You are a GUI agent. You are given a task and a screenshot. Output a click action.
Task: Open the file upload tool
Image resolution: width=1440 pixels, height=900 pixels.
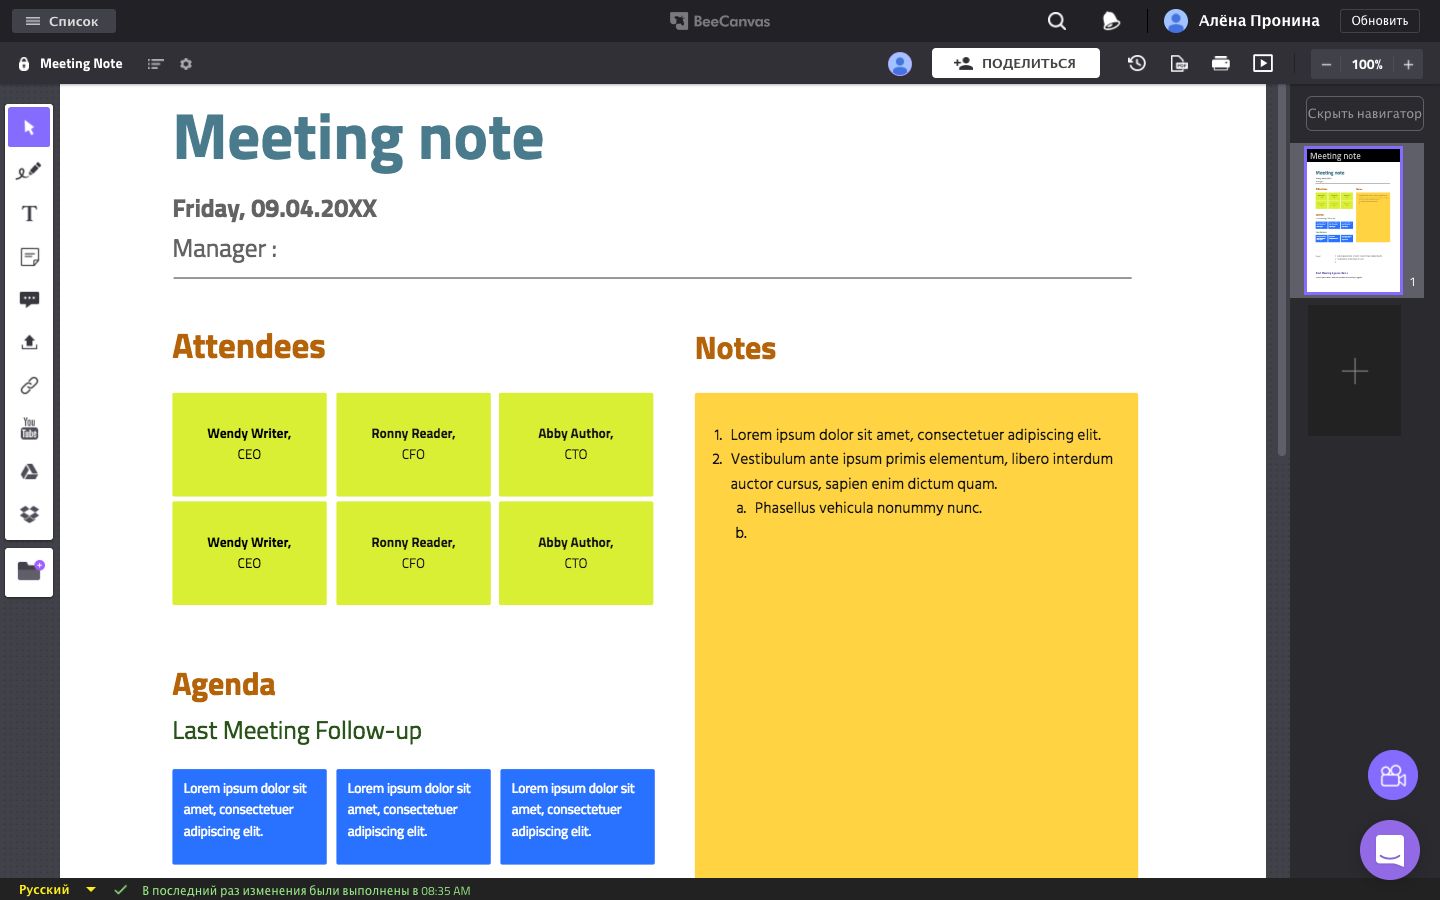[x=29, y=342]
